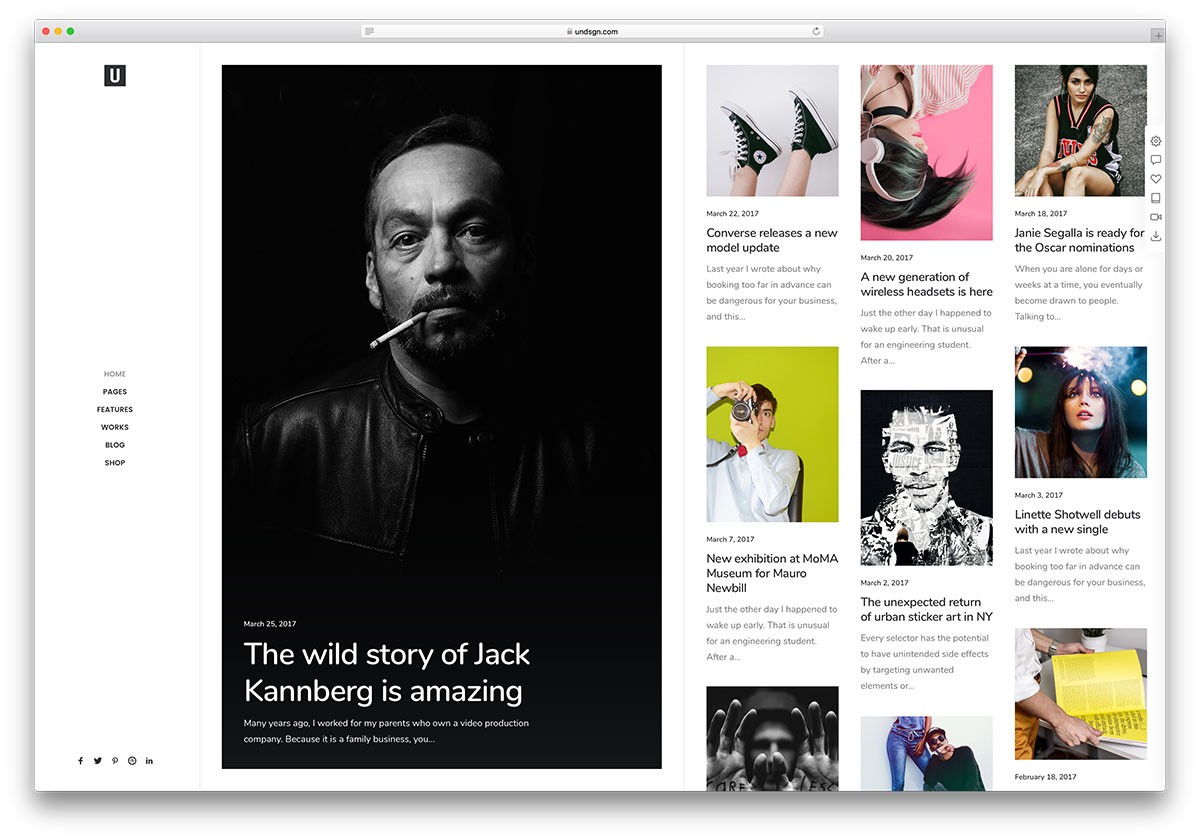Click the couple in jeans thumbnail

click(927, 753)
